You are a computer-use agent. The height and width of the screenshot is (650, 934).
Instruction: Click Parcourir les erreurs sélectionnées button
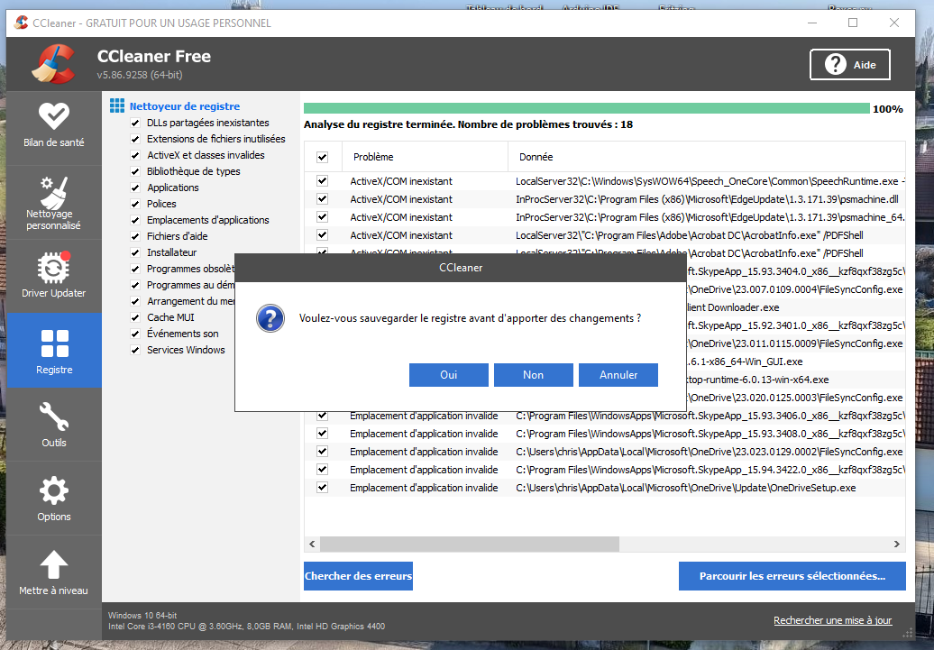coord(792,576)
